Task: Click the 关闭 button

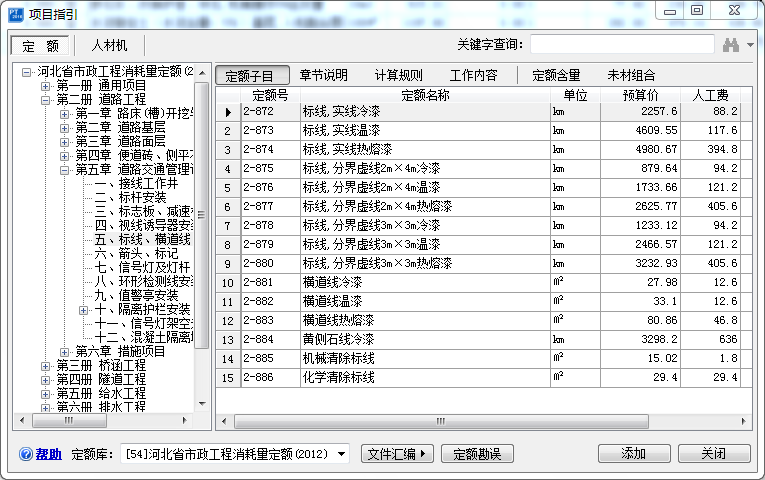Action: click(x=714, y=454)
